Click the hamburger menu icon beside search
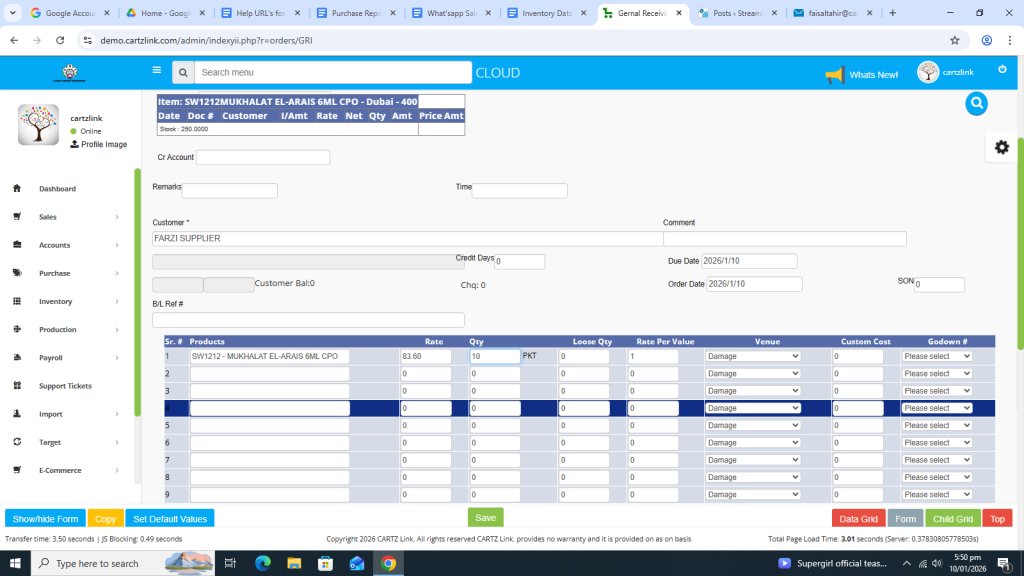1024x576 pixels. pyautogui.click(x=156, y=71)
